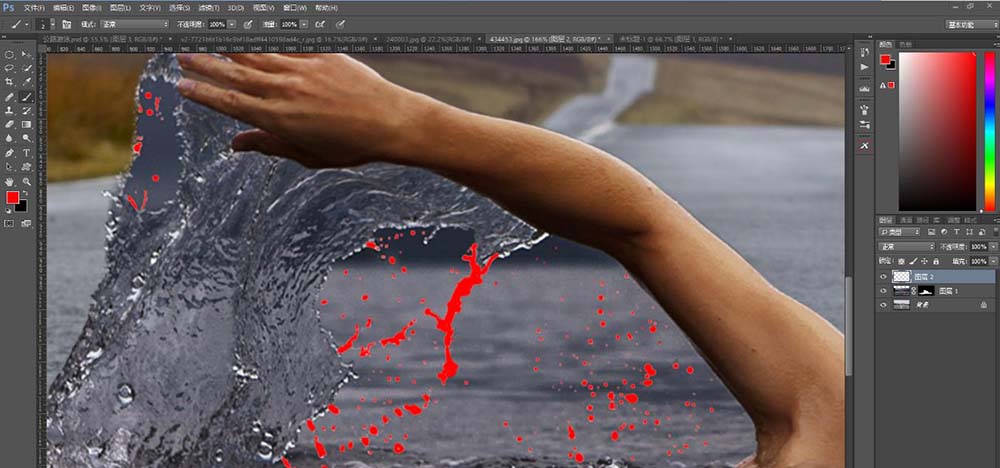
Task: Select the Brush tool in the toolbox
Action: (x=27, y=97)
